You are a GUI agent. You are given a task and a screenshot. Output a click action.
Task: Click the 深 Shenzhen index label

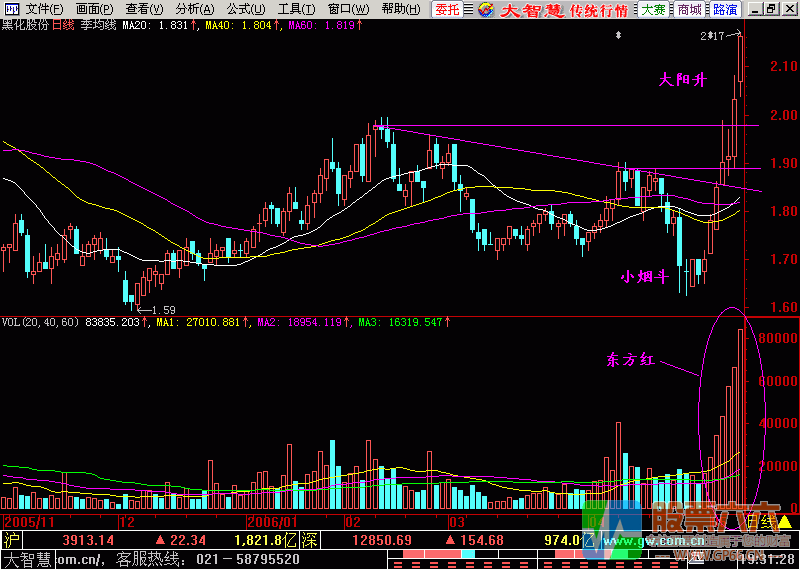point(314,540)
